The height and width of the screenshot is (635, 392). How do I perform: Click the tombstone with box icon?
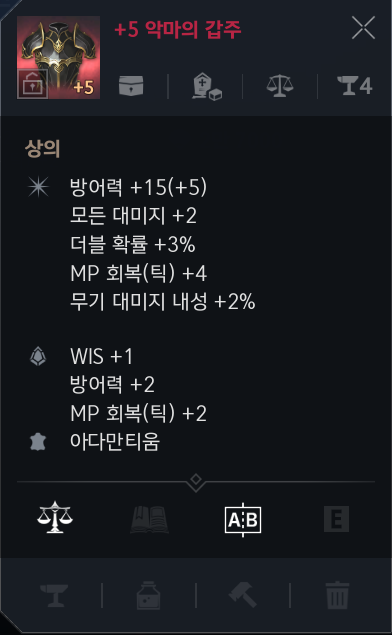[207, 86]
